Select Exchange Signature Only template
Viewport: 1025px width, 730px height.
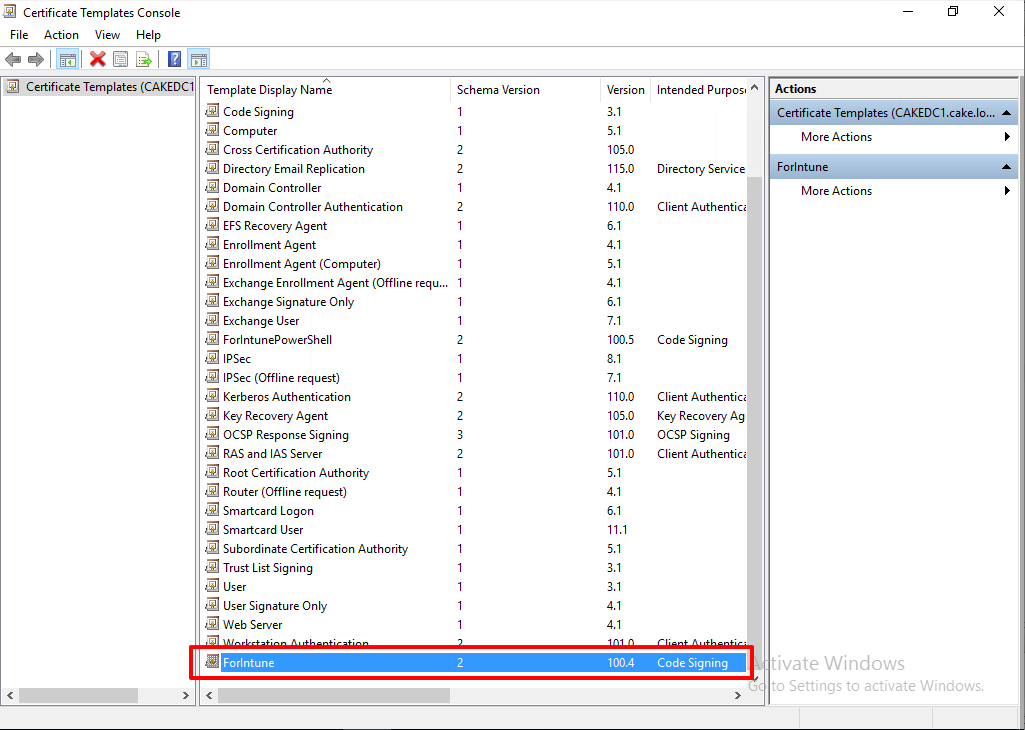click(x=475, y=301)
